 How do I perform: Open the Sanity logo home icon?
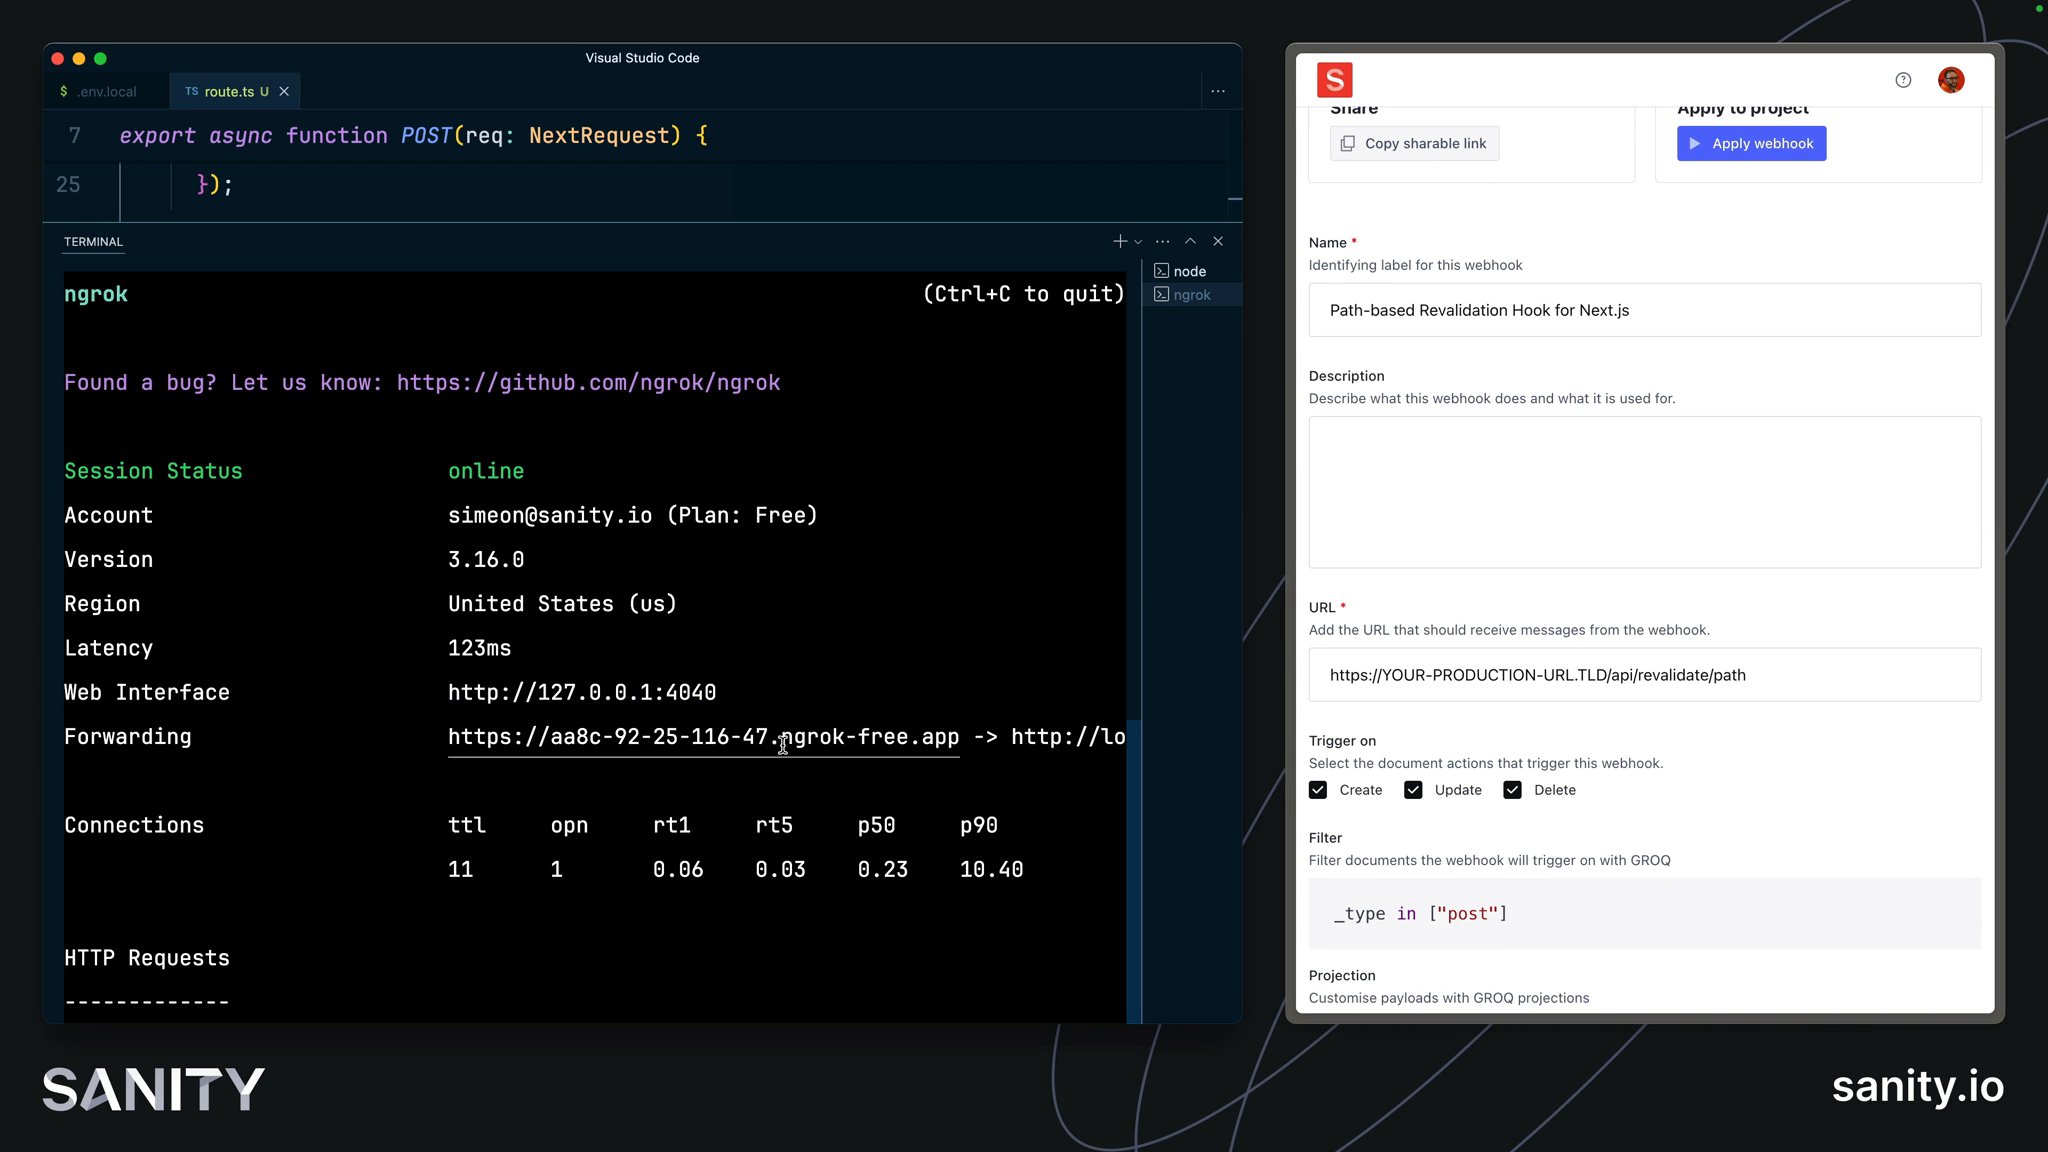tap(1334, 80)
